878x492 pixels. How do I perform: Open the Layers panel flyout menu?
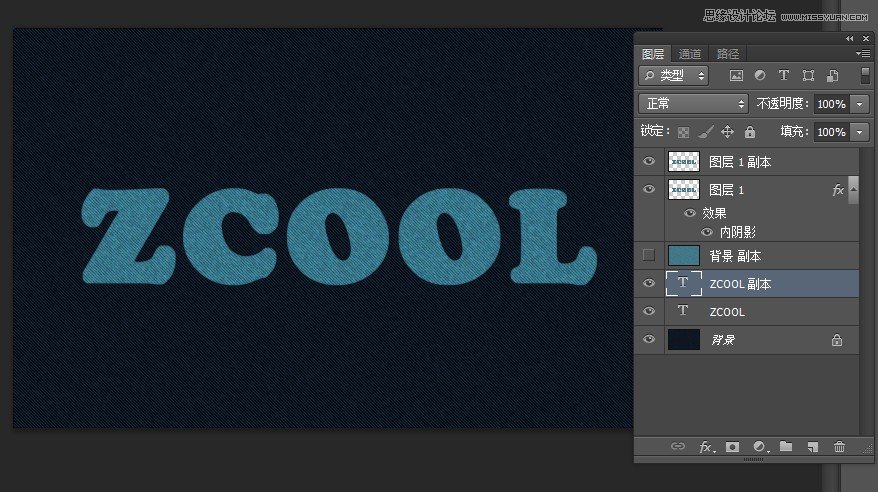click(863, 54)
